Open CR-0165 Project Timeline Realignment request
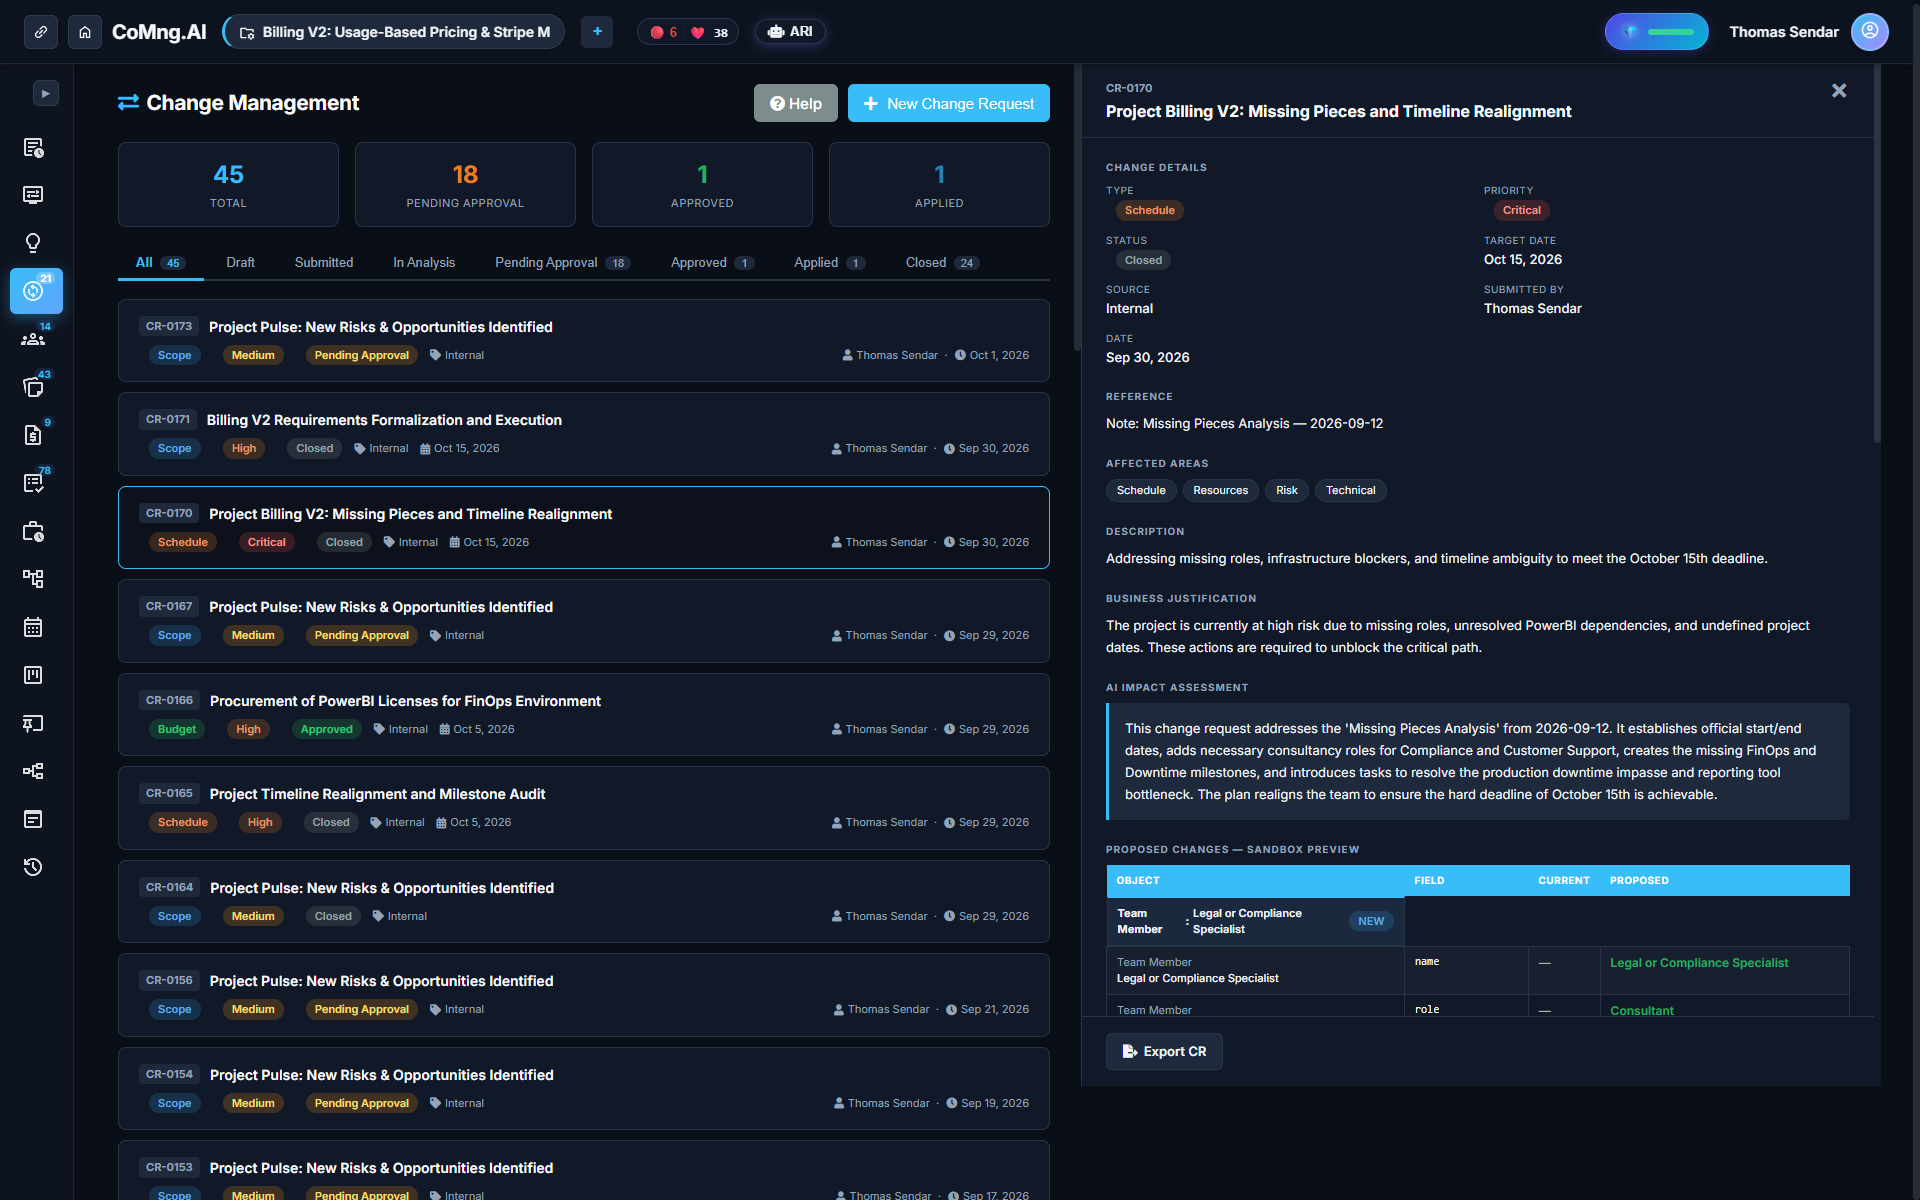The height and width of the screenshot is (1200, 1920). click(x=584, y=808)
